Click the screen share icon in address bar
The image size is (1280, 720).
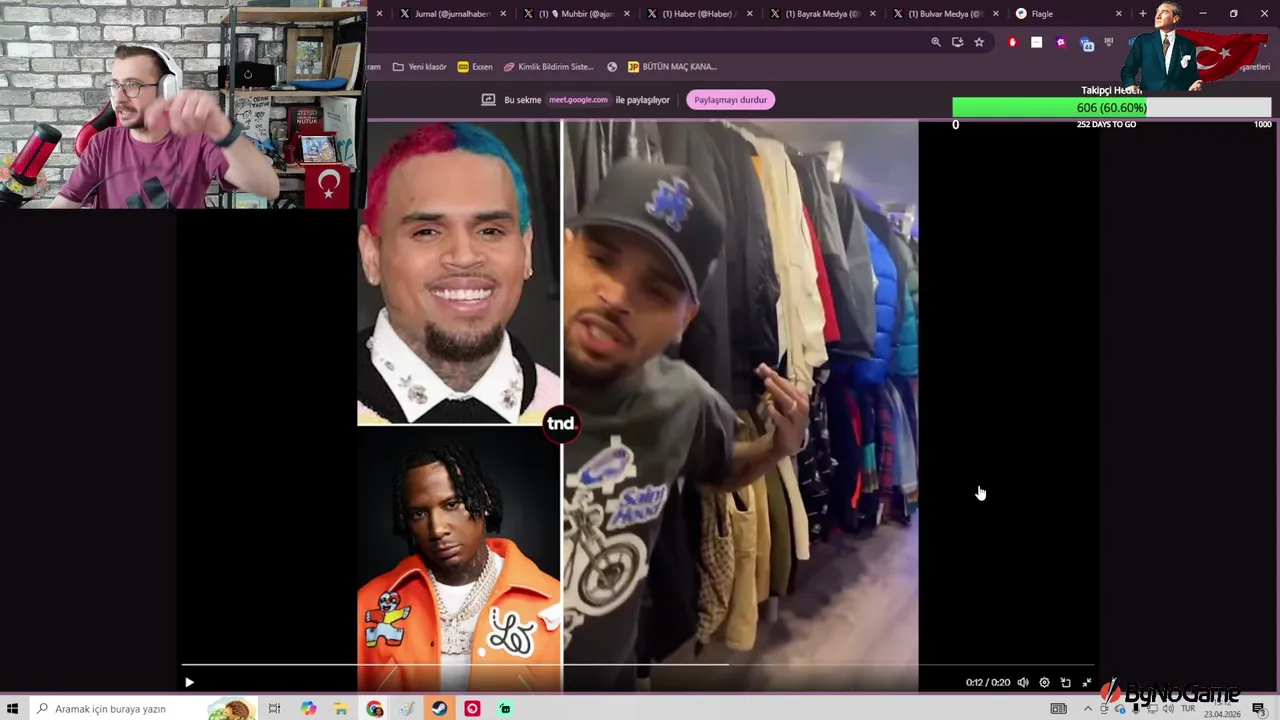pos(957,42)
